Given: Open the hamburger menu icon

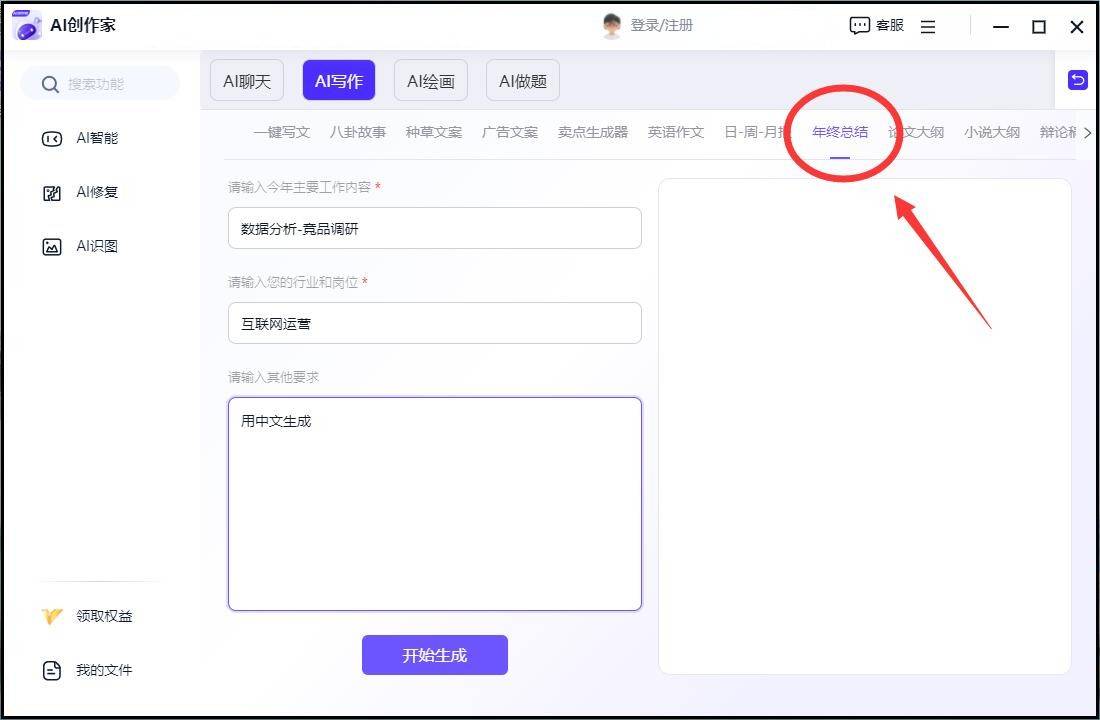Looking at the screenshot, I should [928, 27].
